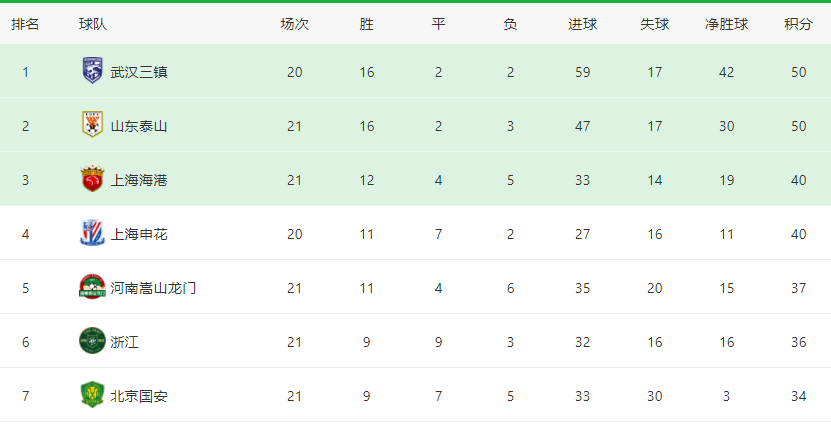This screenshot has width=831, height=424.
Task: Click the 北京国安 green shield badge
Action: click(x=92, y=395)
